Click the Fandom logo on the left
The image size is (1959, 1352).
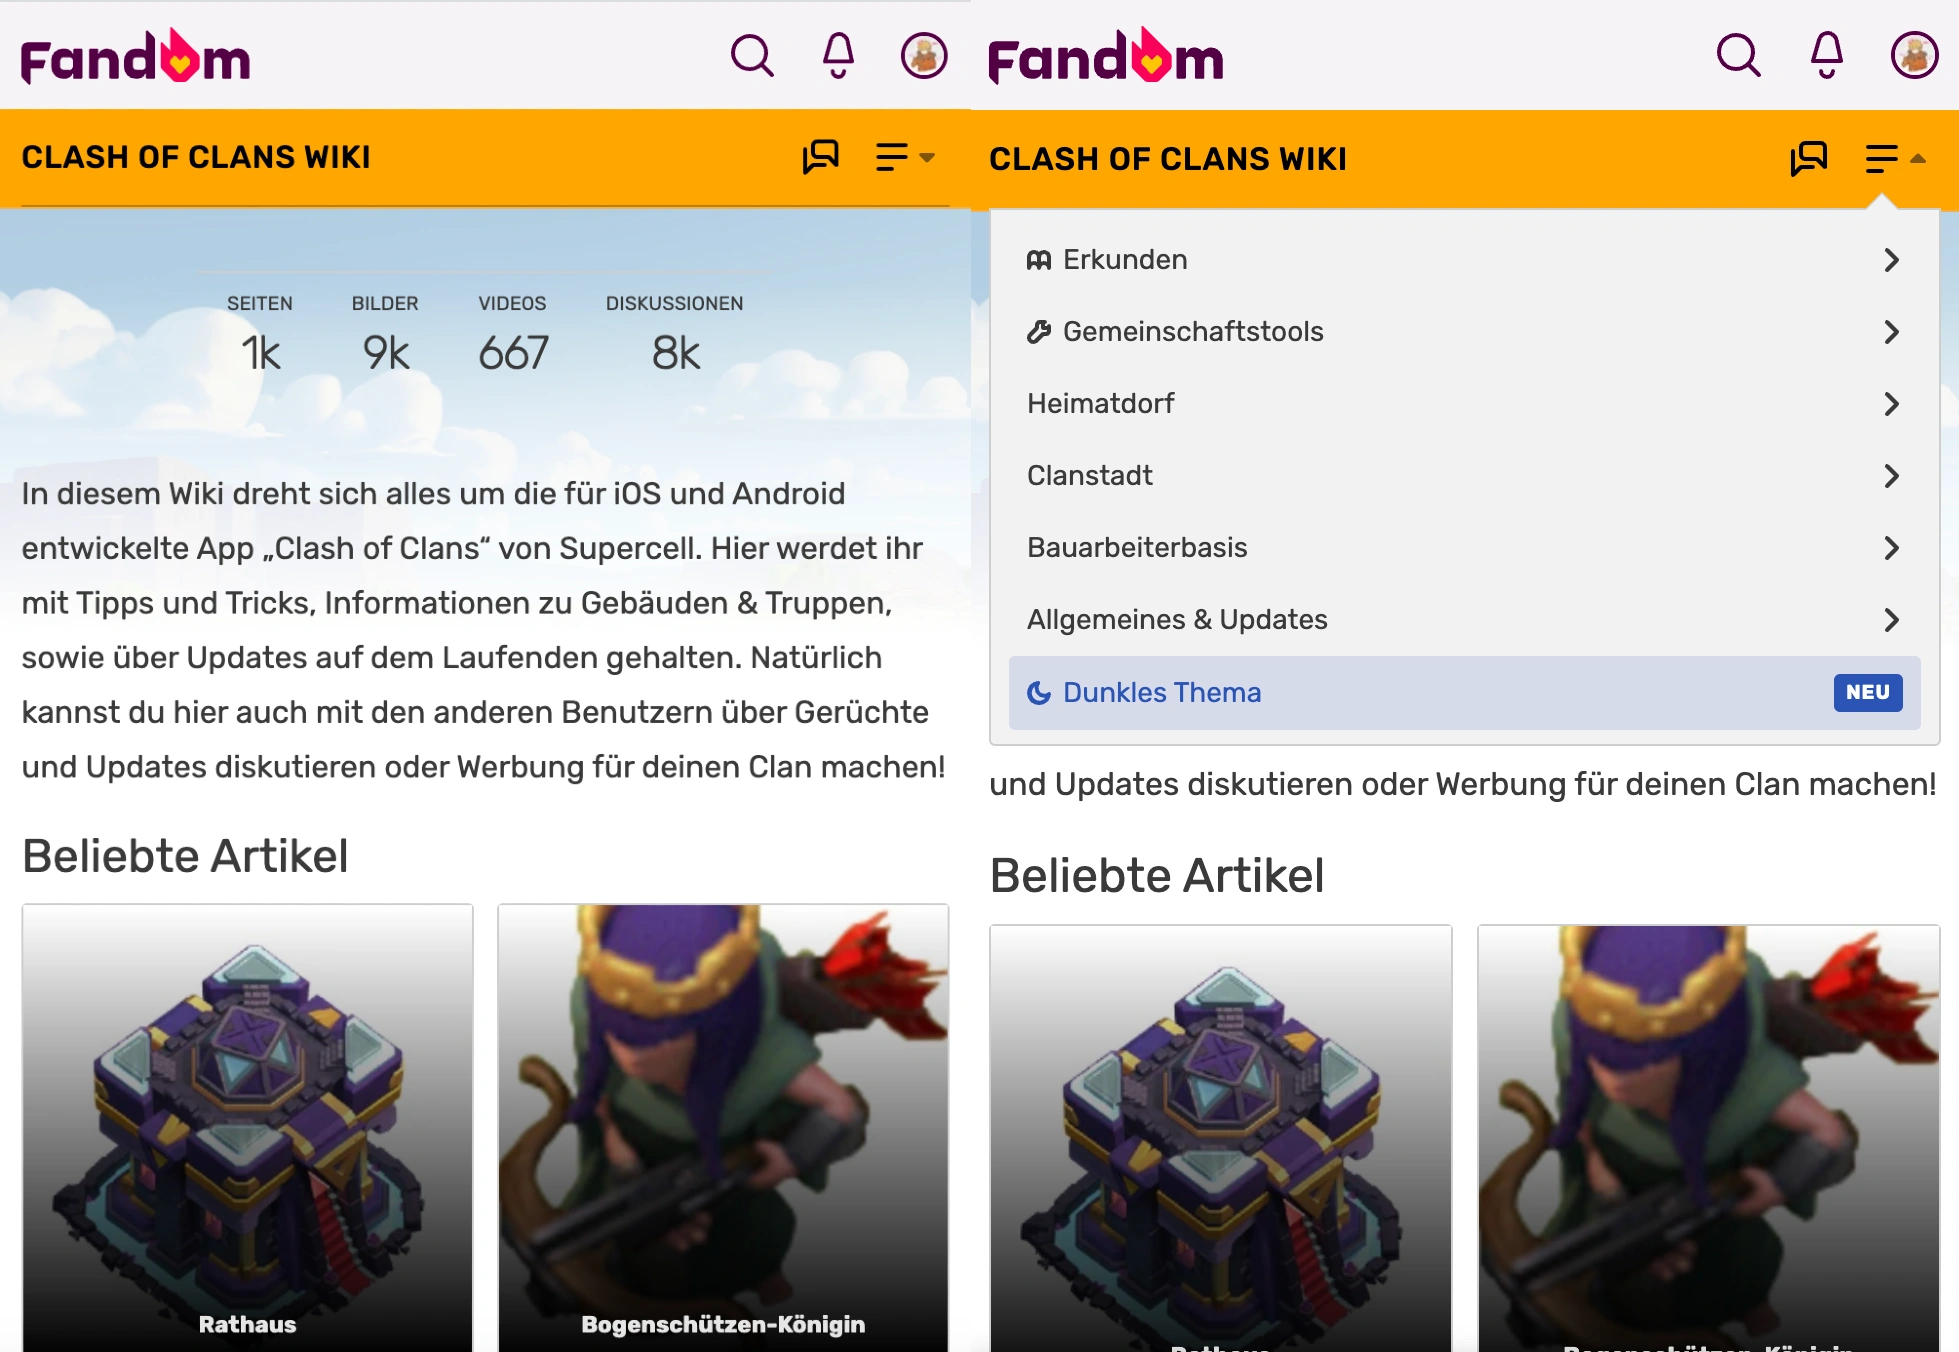136,58
